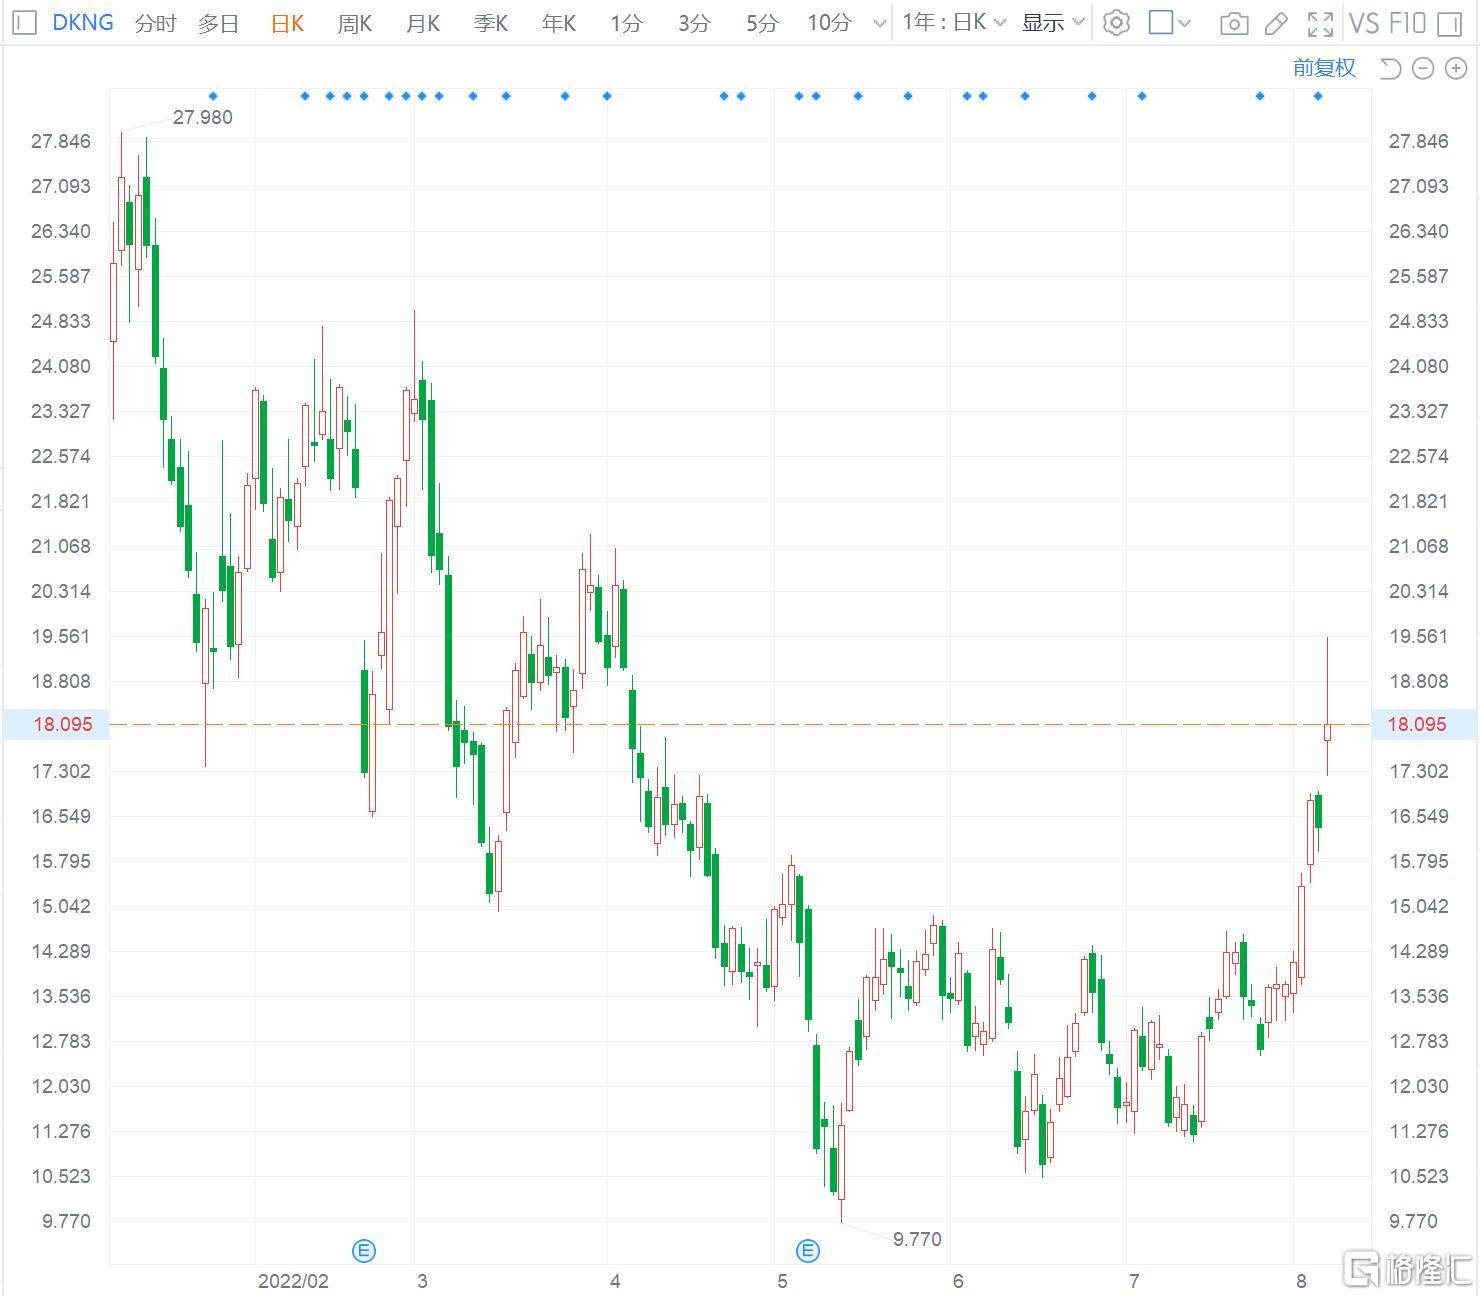Viewport: 1480px width, 1296px height.
Task: Click the 18.095 current price tag on left axis
Action: click(x=56, y=724)
